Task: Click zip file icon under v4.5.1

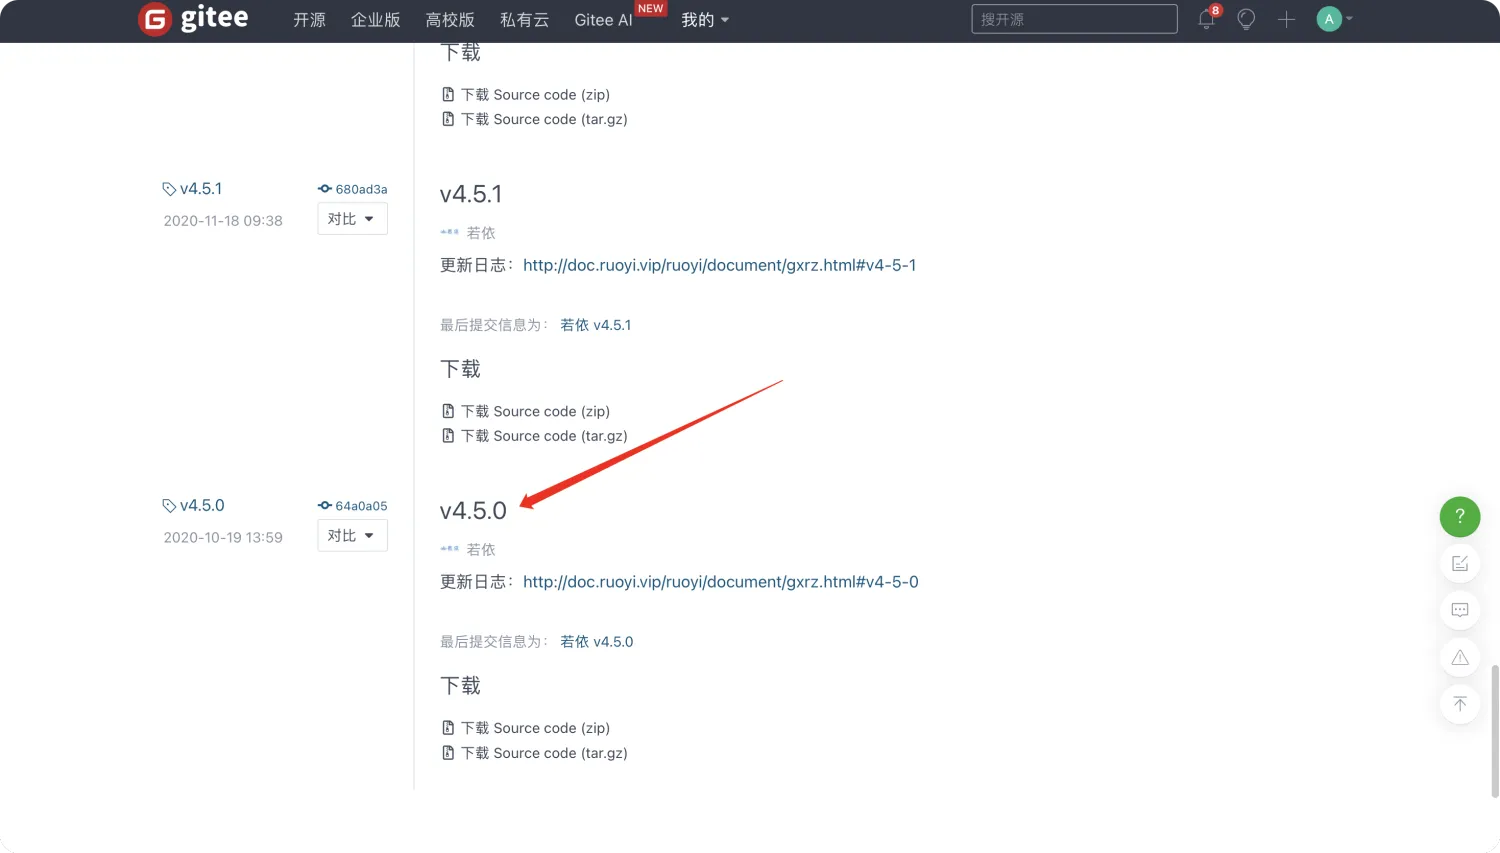Action: 448,411
